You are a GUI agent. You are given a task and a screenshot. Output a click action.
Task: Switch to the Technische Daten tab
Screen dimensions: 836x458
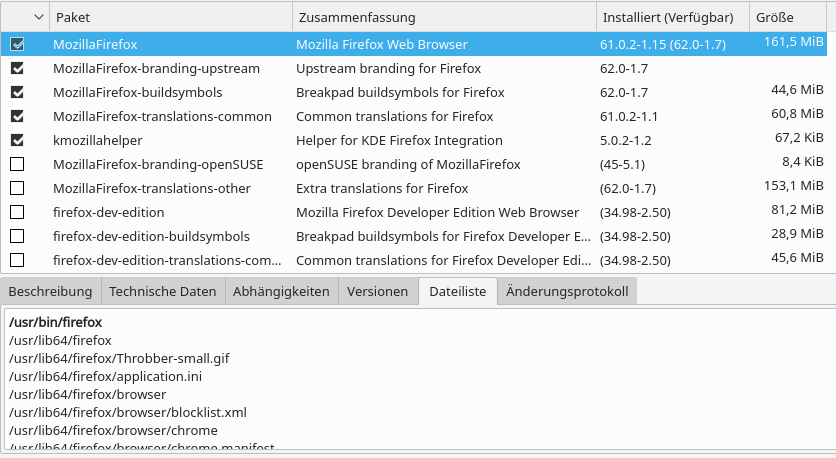click(x=163, y=292)
